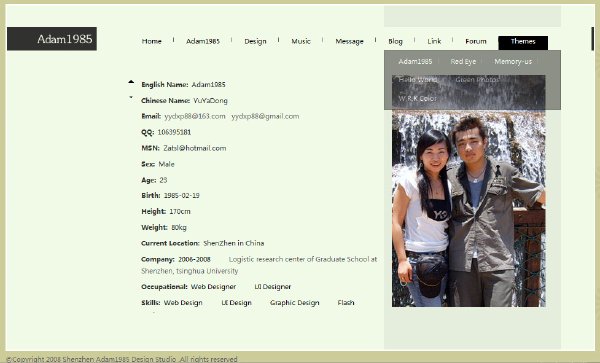Click the Logistic research center company description
The height and width of the screenshot is (363, 600).
coord(259,265)
